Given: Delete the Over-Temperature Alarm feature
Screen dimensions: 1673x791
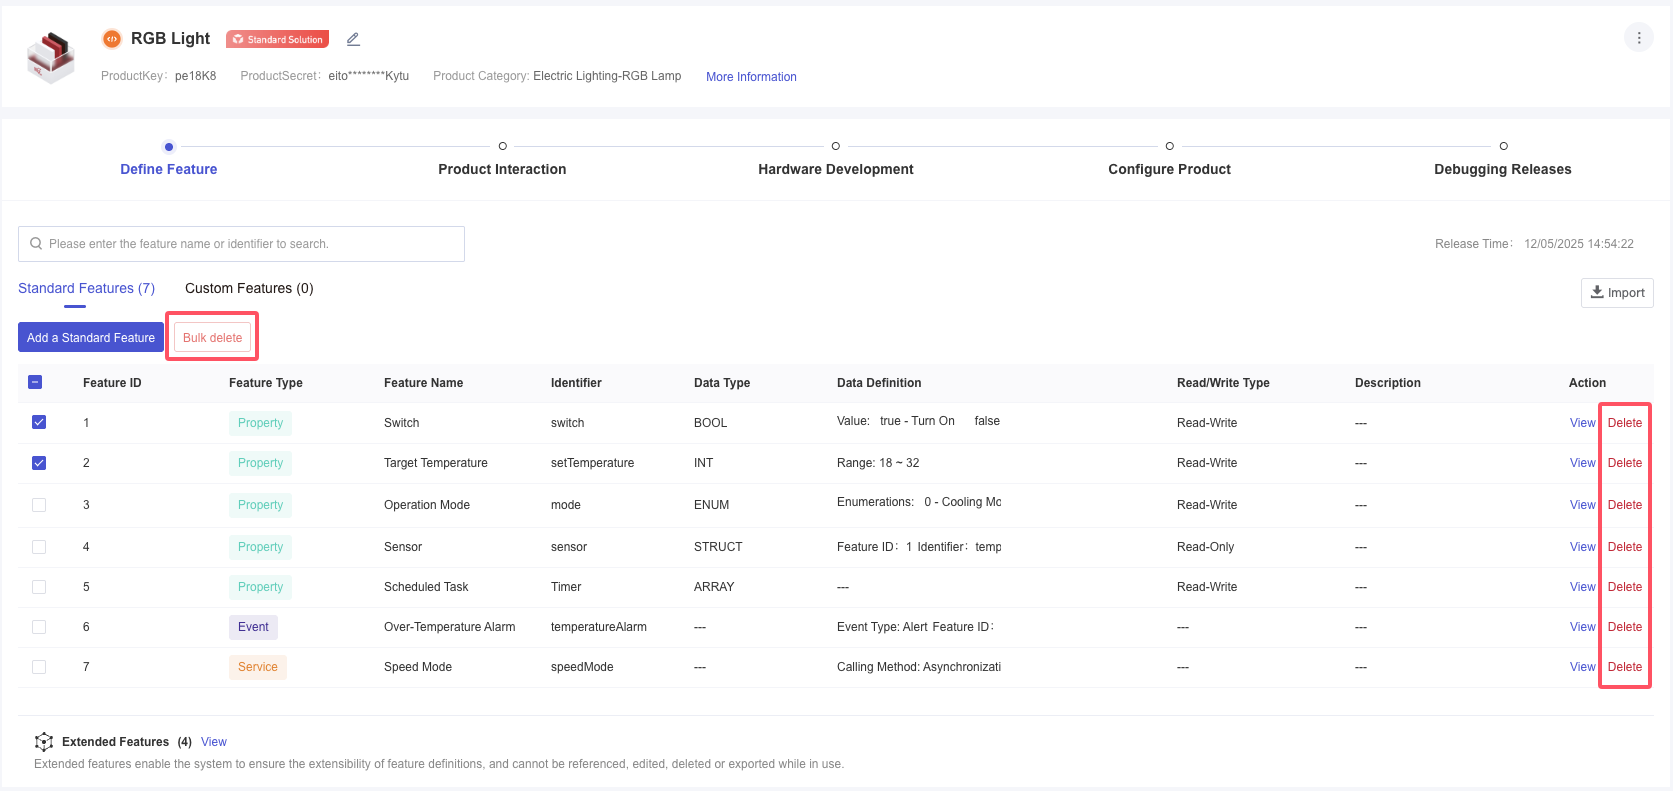Looking at the screenshot, I should 1625,627.
